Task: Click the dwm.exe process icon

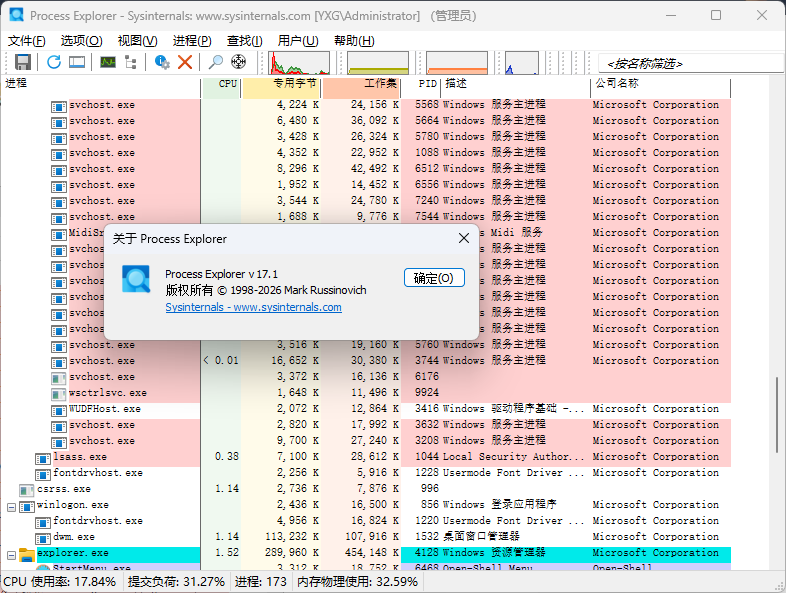Action: point(43,538)
